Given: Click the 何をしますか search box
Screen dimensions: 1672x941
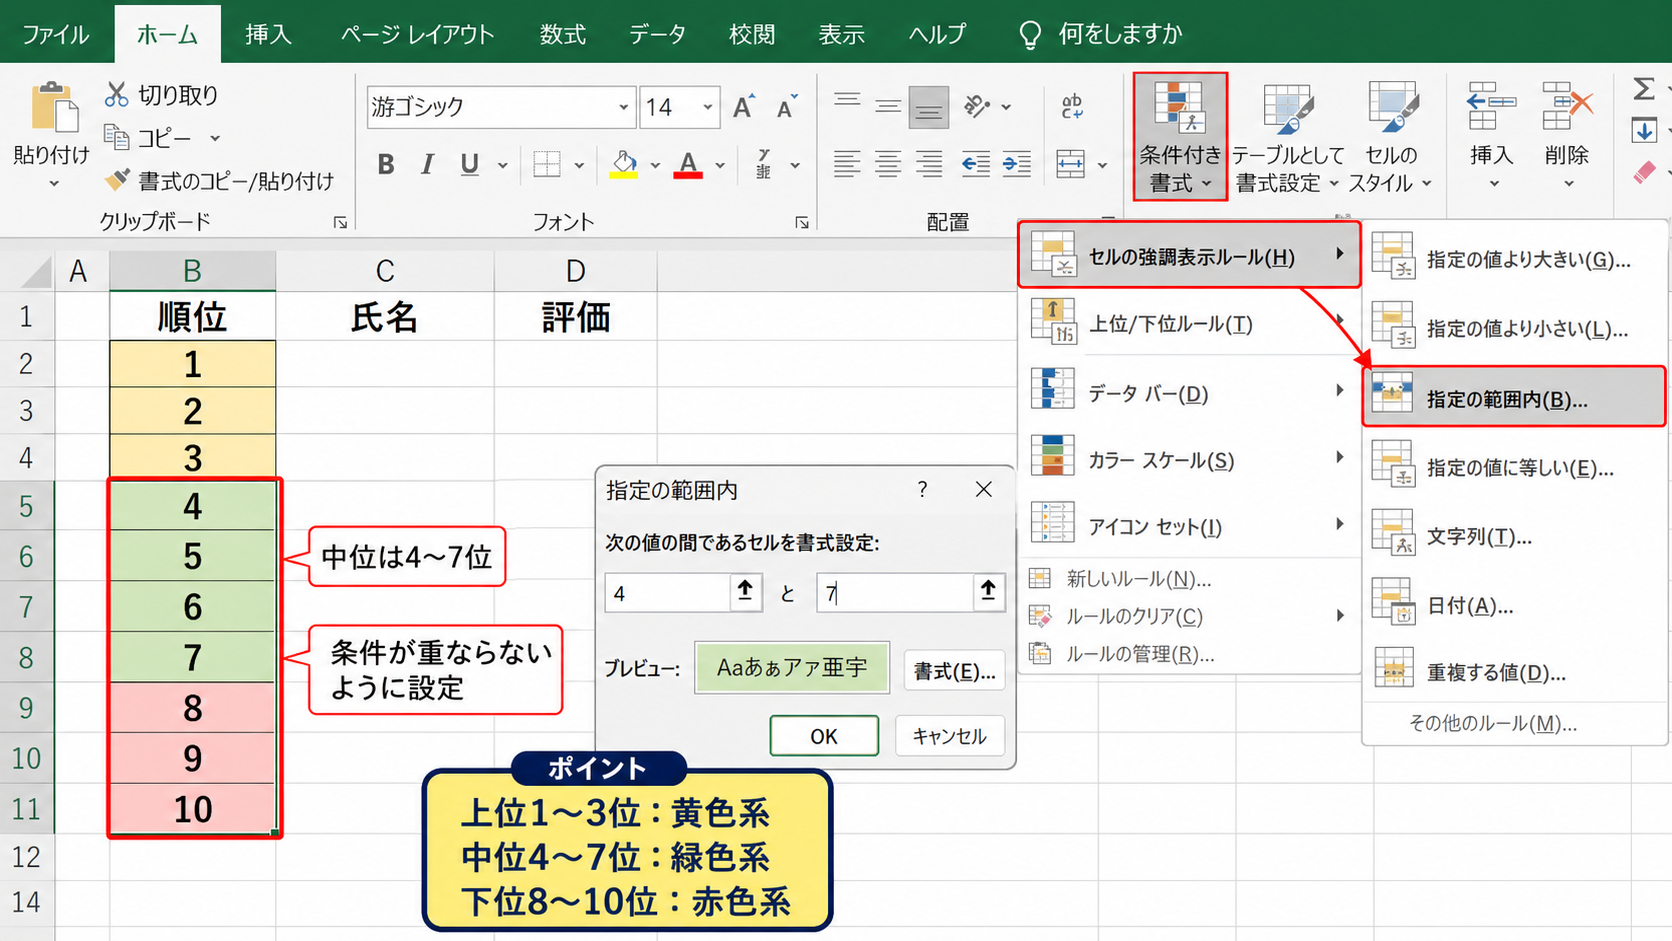Looking at the screenshot, I should (1100, 34).
